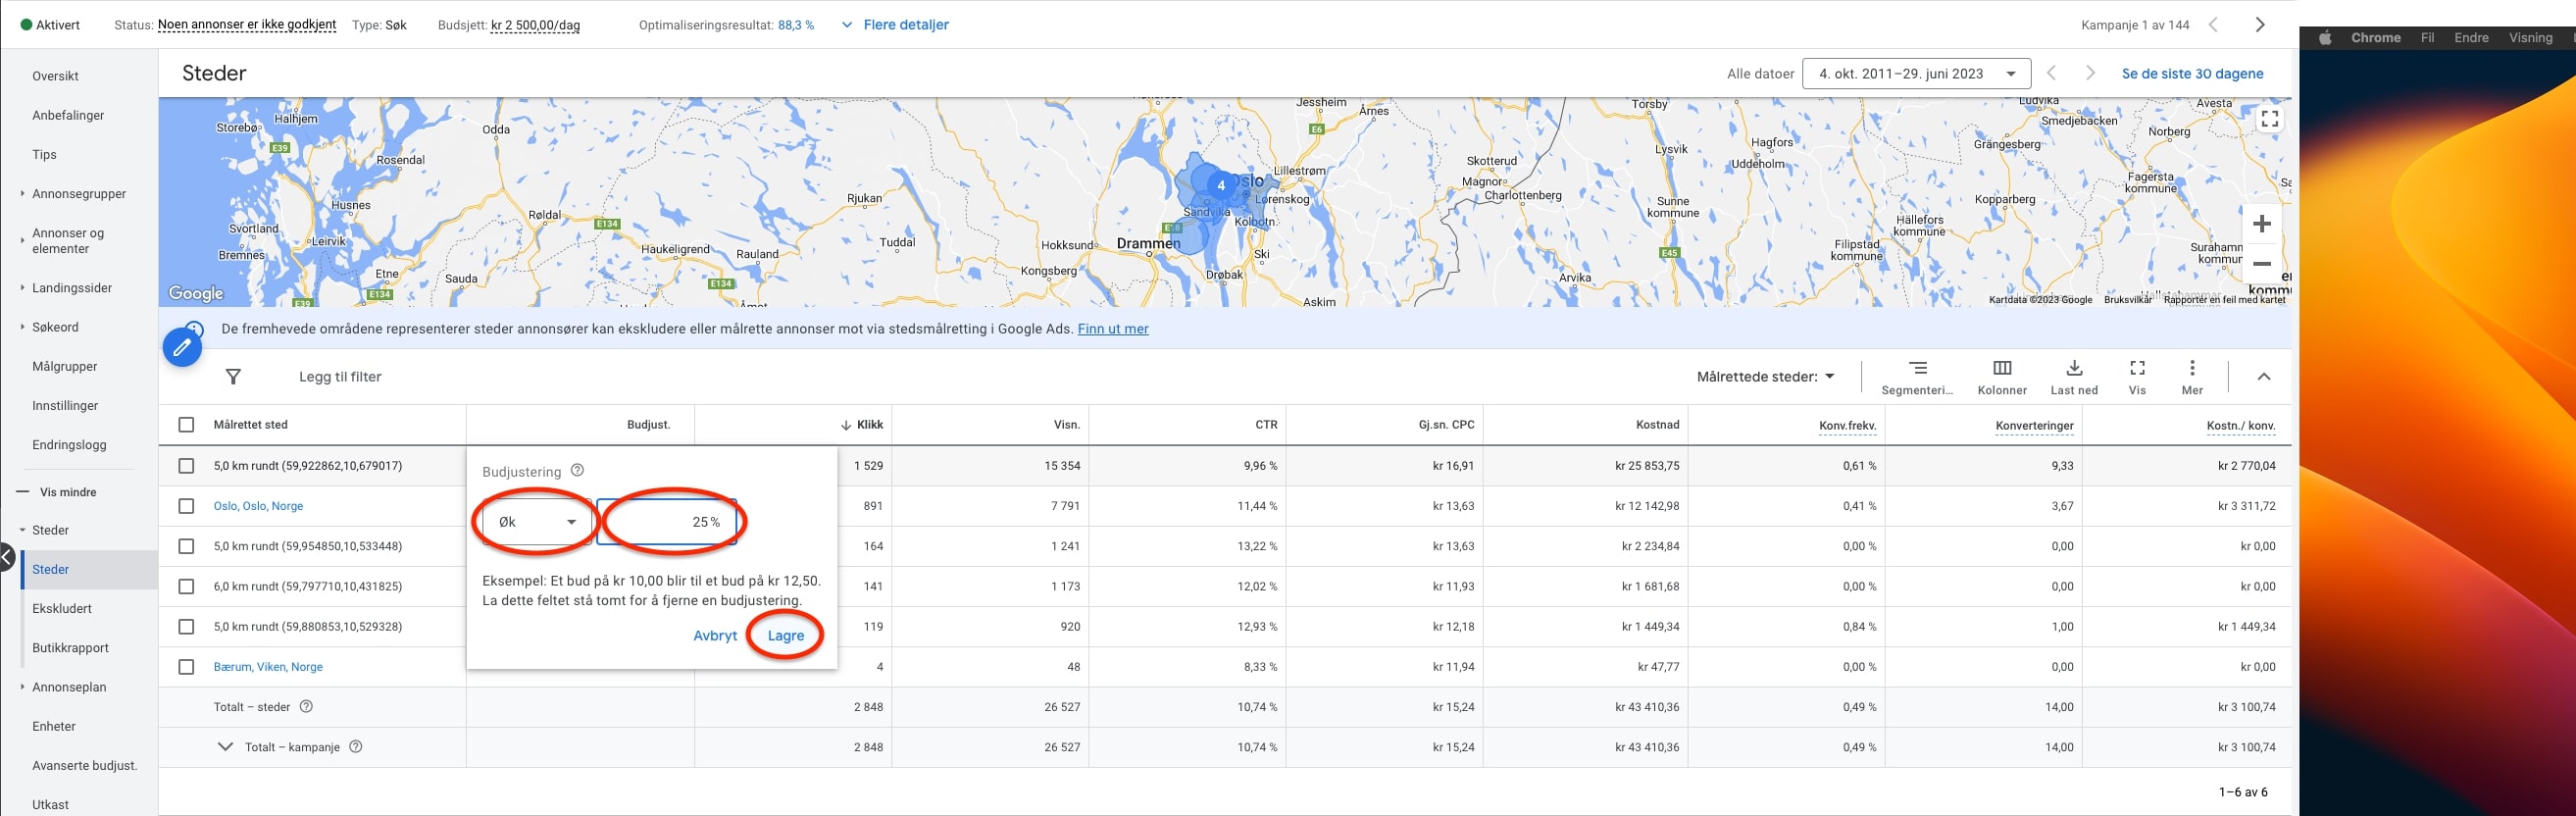
Task: Open Totalt – kampanje help icon
Action: tap(355, 747)
